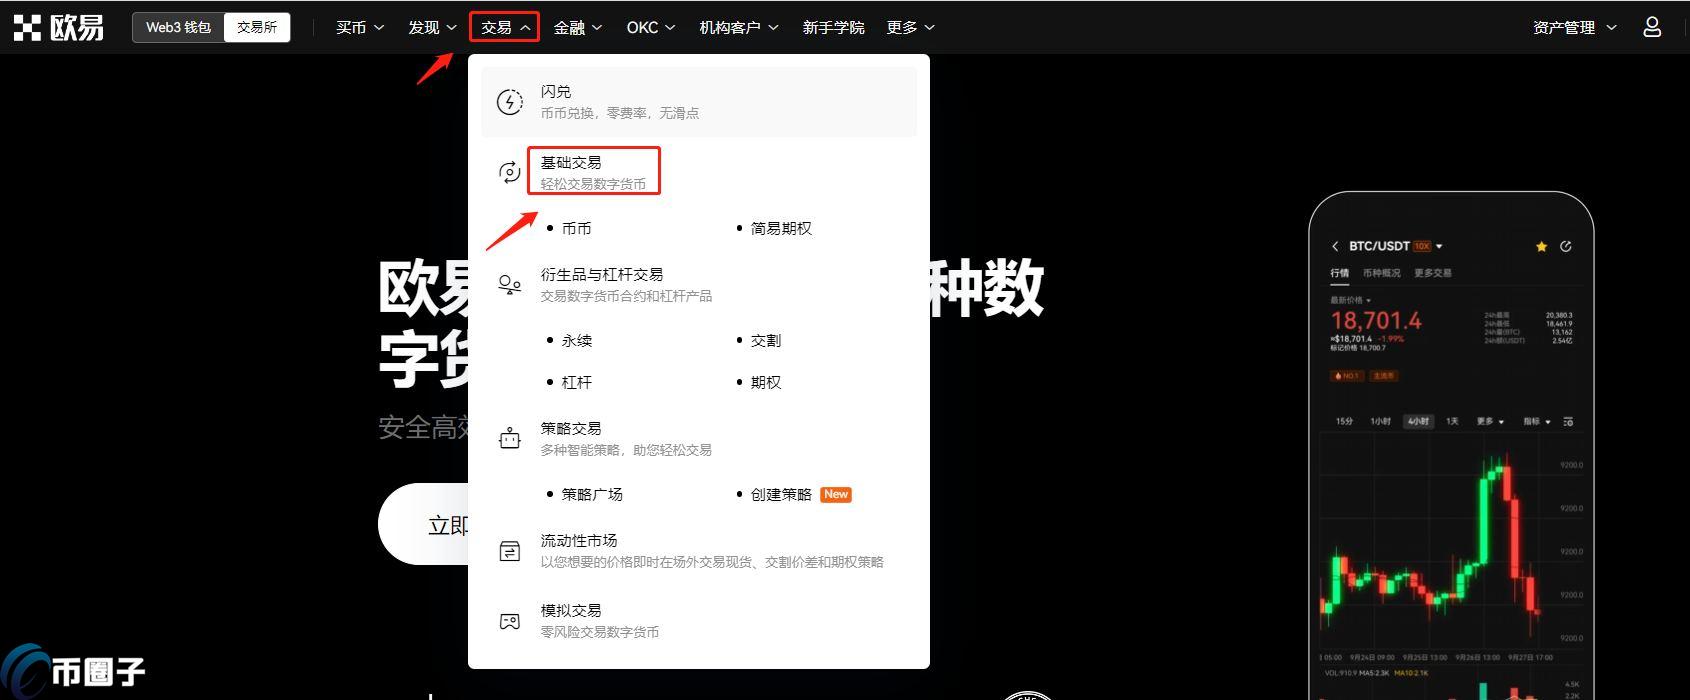Expand the 发现 dropdown menu
Image resolution: width=1690 pixels, height=700 pixels.
[432, 28]
